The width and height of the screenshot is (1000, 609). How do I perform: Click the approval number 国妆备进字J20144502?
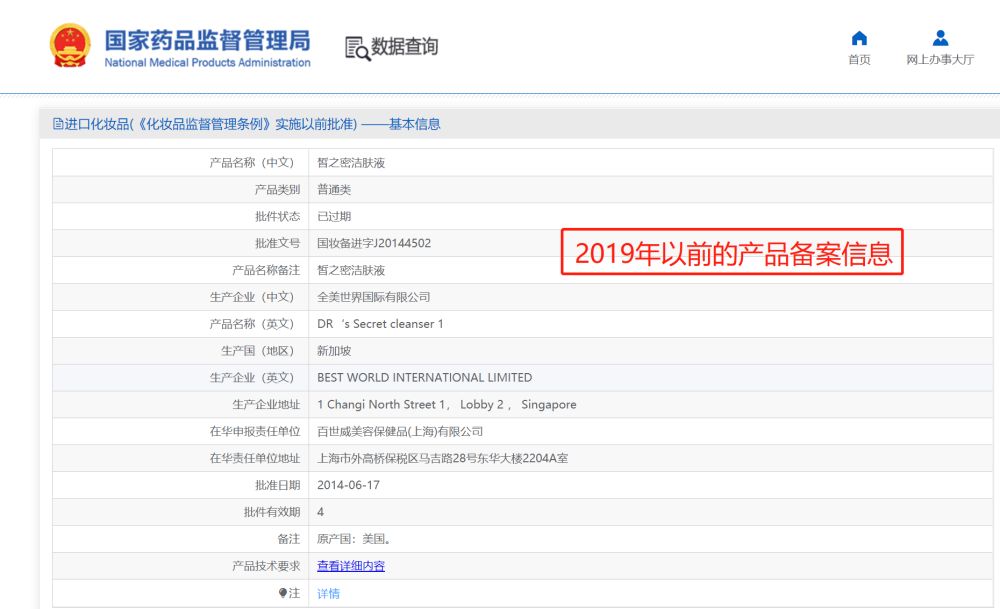coord(374,243)
